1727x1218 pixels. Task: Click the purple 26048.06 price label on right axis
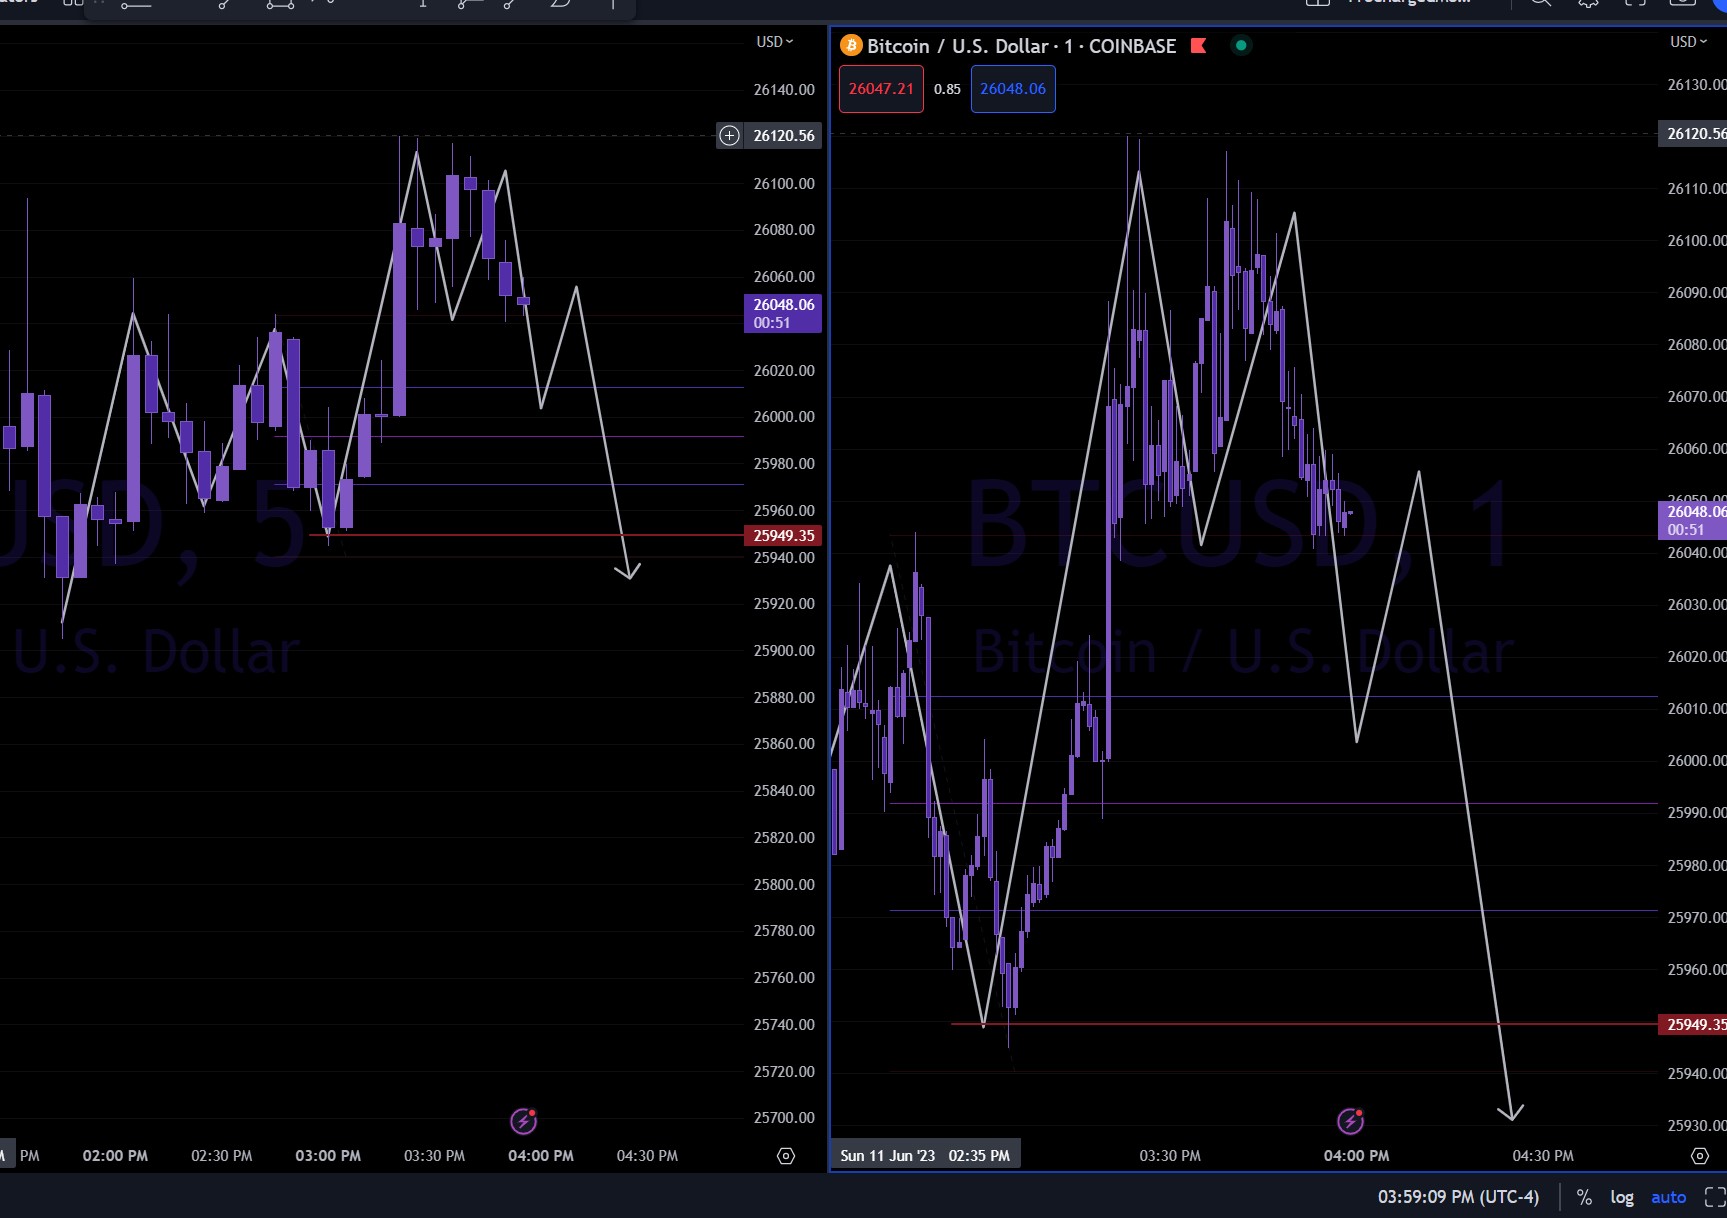(1693, 520)
